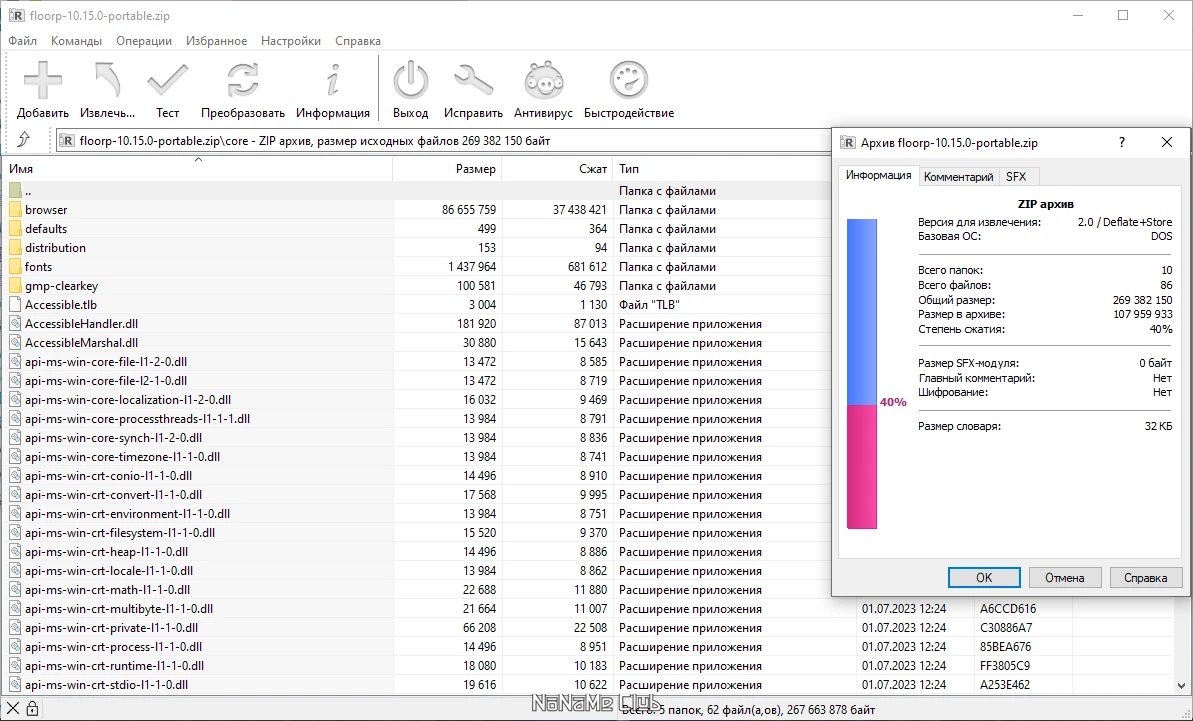The height and width of the screenshot is (721, 1193).
Task: Switch to the SFX tab
Action: coord(1016,177)
